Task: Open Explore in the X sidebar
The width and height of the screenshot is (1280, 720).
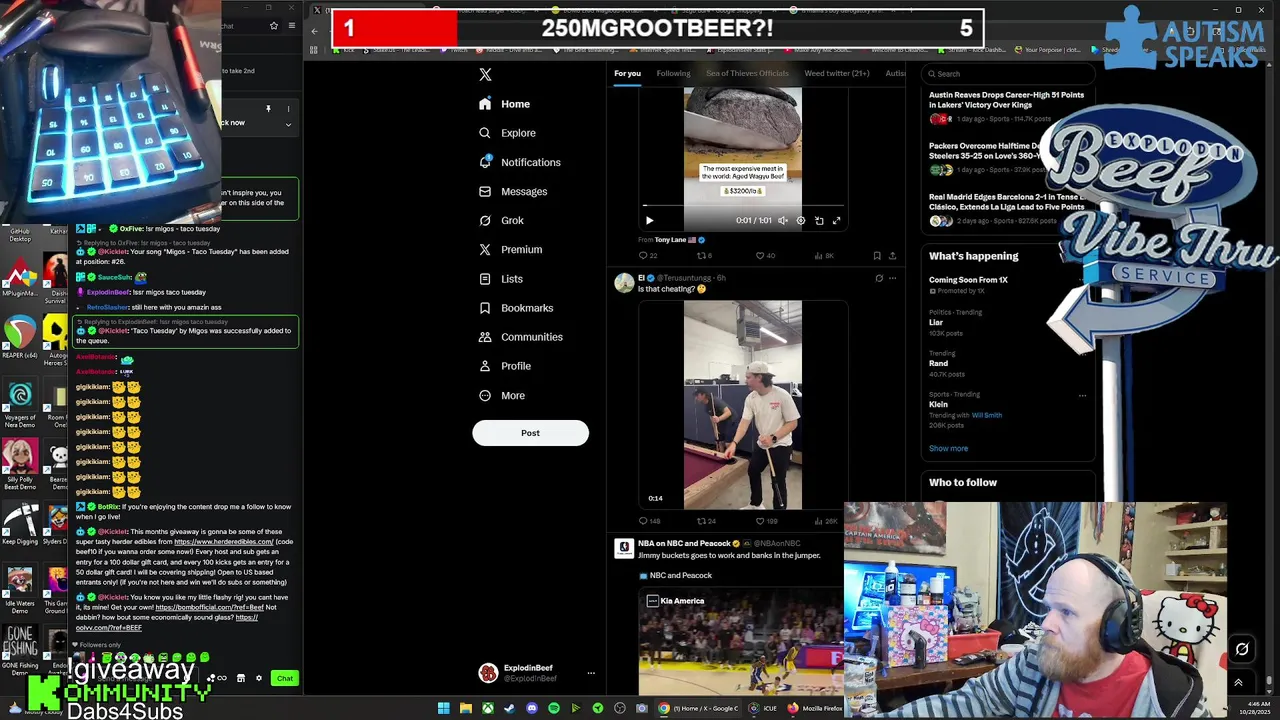Action: (507, 133)
